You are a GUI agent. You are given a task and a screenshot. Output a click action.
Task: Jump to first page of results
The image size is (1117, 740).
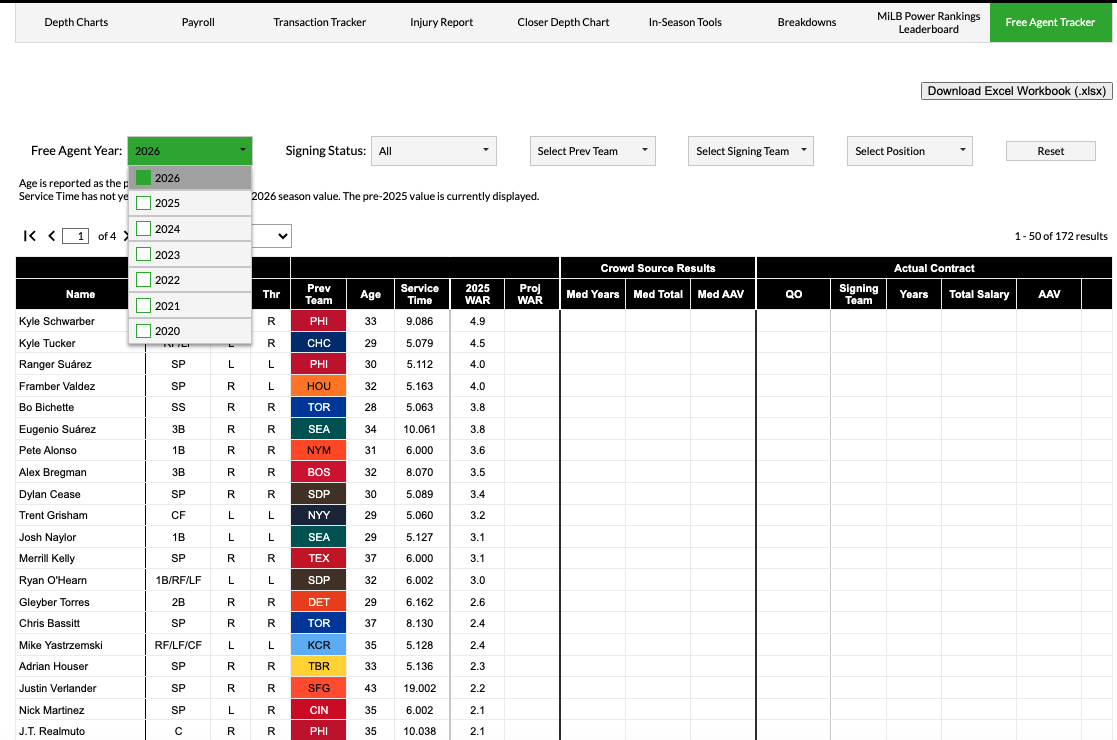point(30,236)
